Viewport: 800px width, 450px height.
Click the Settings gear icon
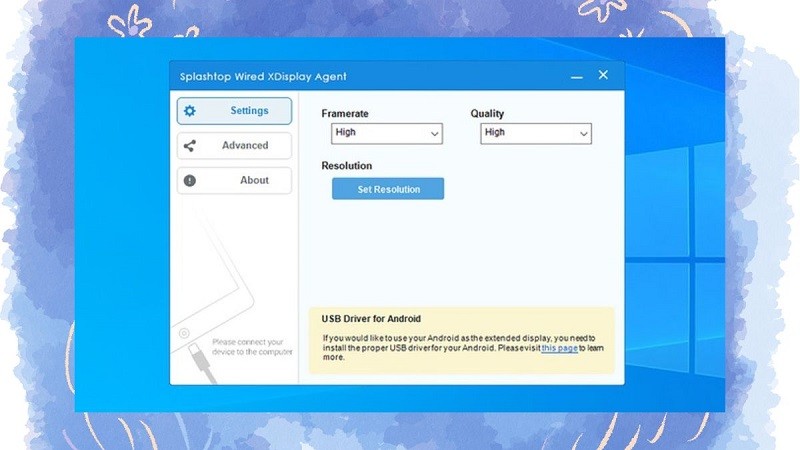tap(190, 111)
